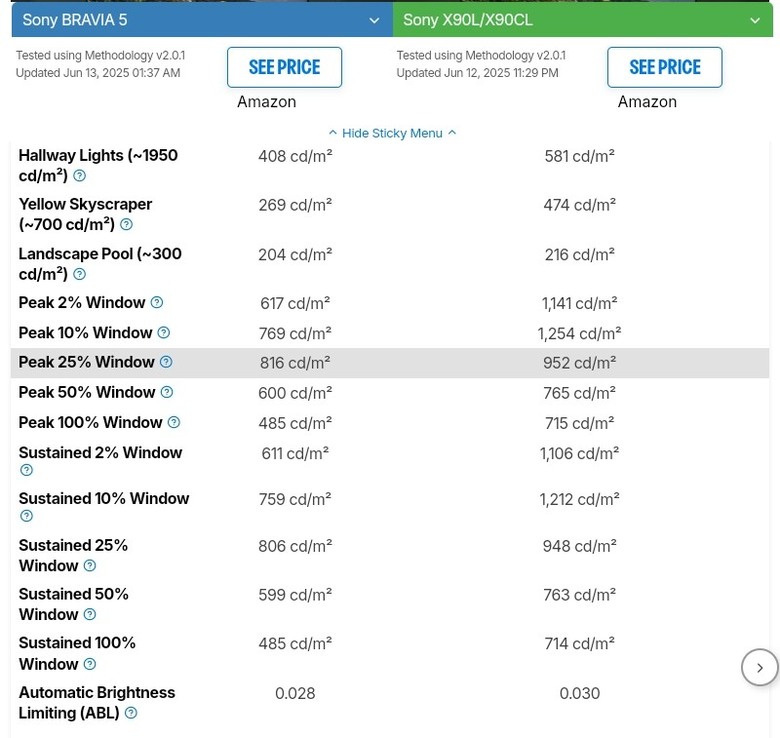Click the 759 cd/m² value
Viewport: 780px width, 738px height.
click(x=295, y=499)
